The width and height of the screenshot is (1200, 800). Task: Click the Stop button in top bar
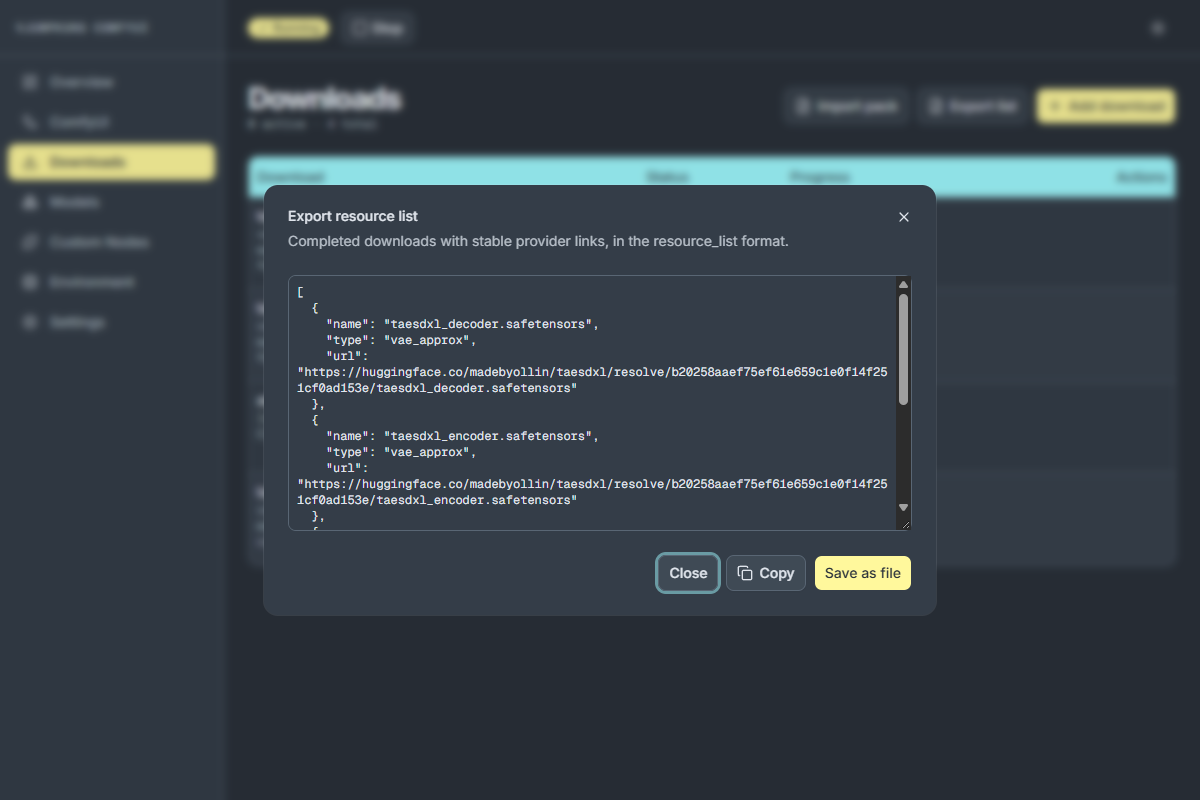[377, 28]
